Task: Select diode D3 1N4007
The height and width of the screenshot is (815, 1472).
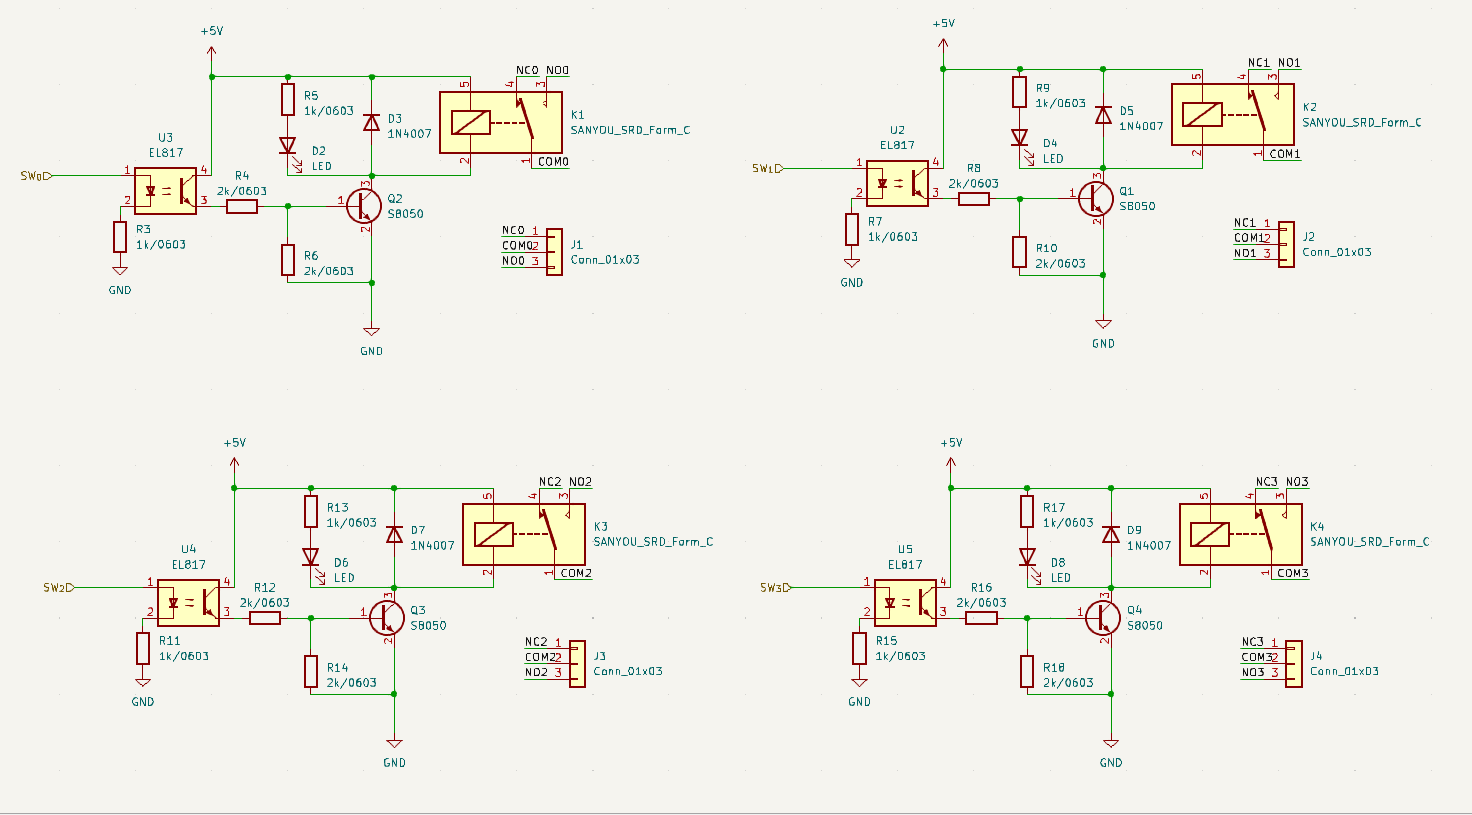Action: tap(372, 122)
